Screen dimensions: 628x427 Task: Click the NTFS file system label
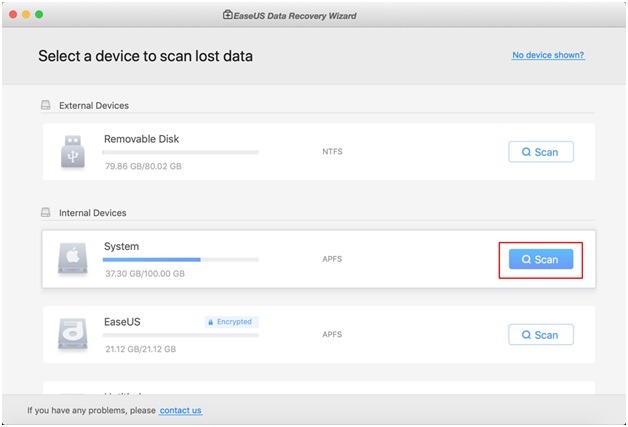click(x=332, y=151)
